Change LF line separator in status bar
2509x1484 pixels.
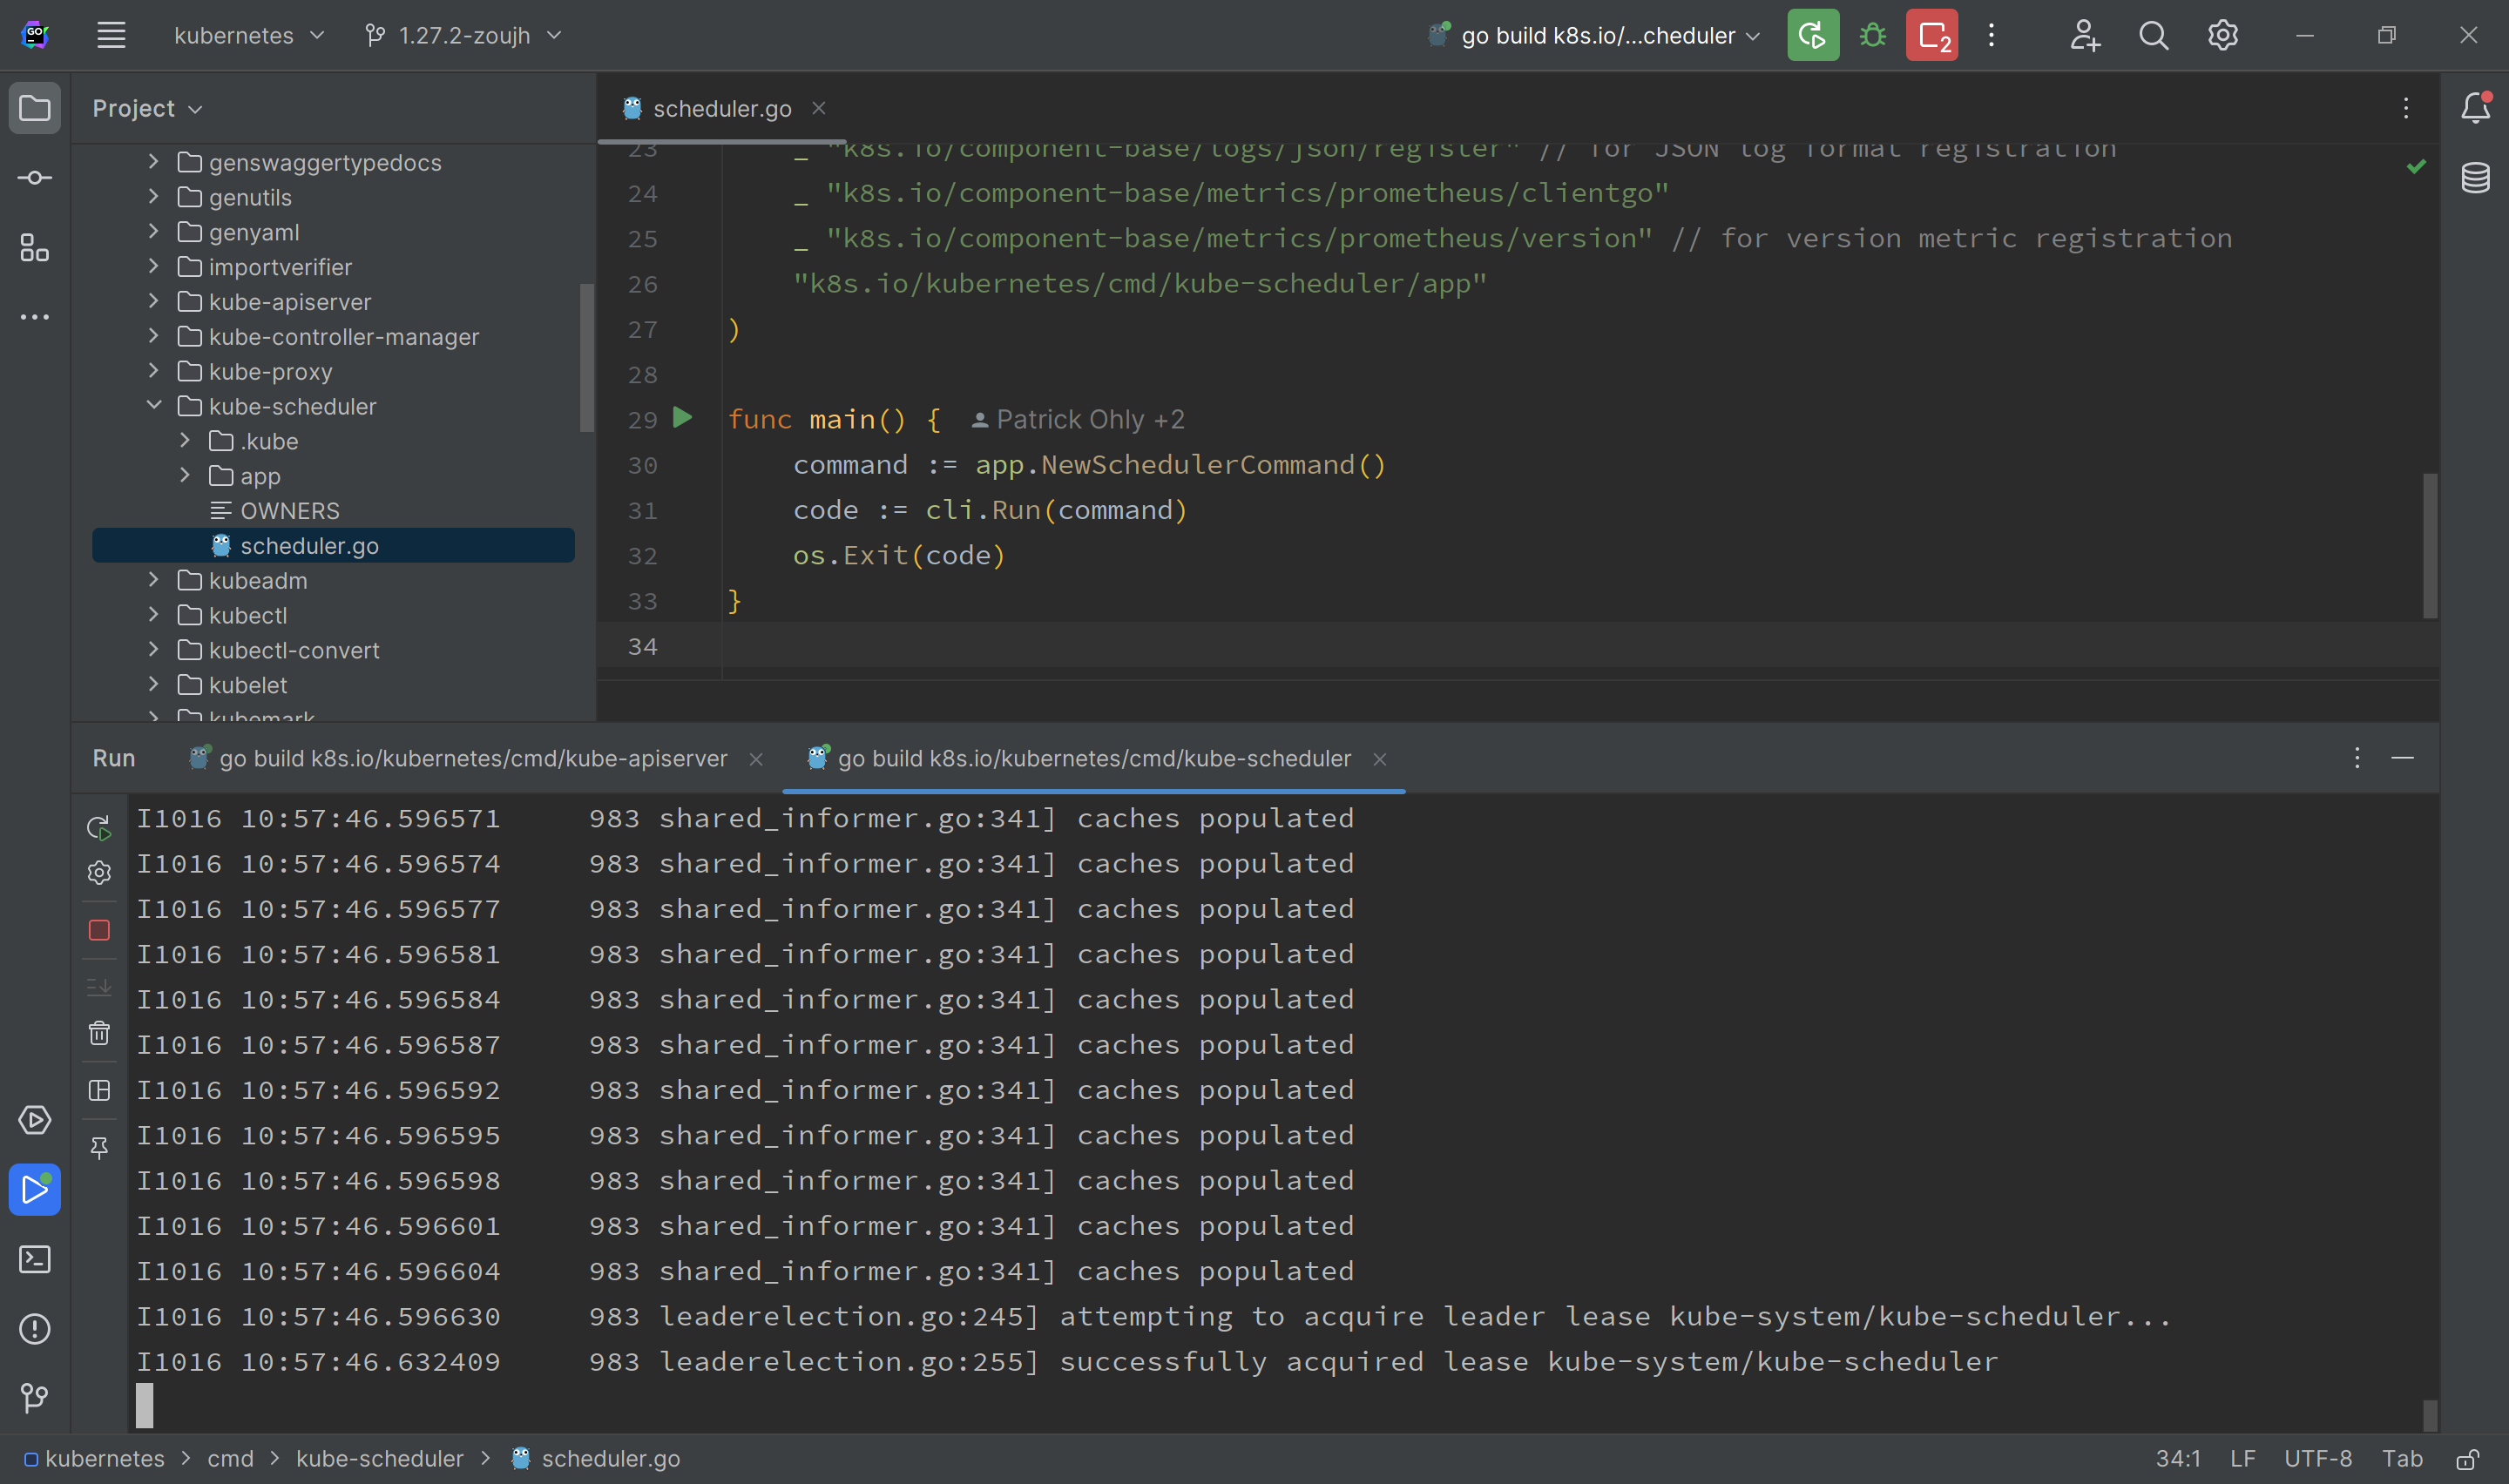pos(2242,1459)
